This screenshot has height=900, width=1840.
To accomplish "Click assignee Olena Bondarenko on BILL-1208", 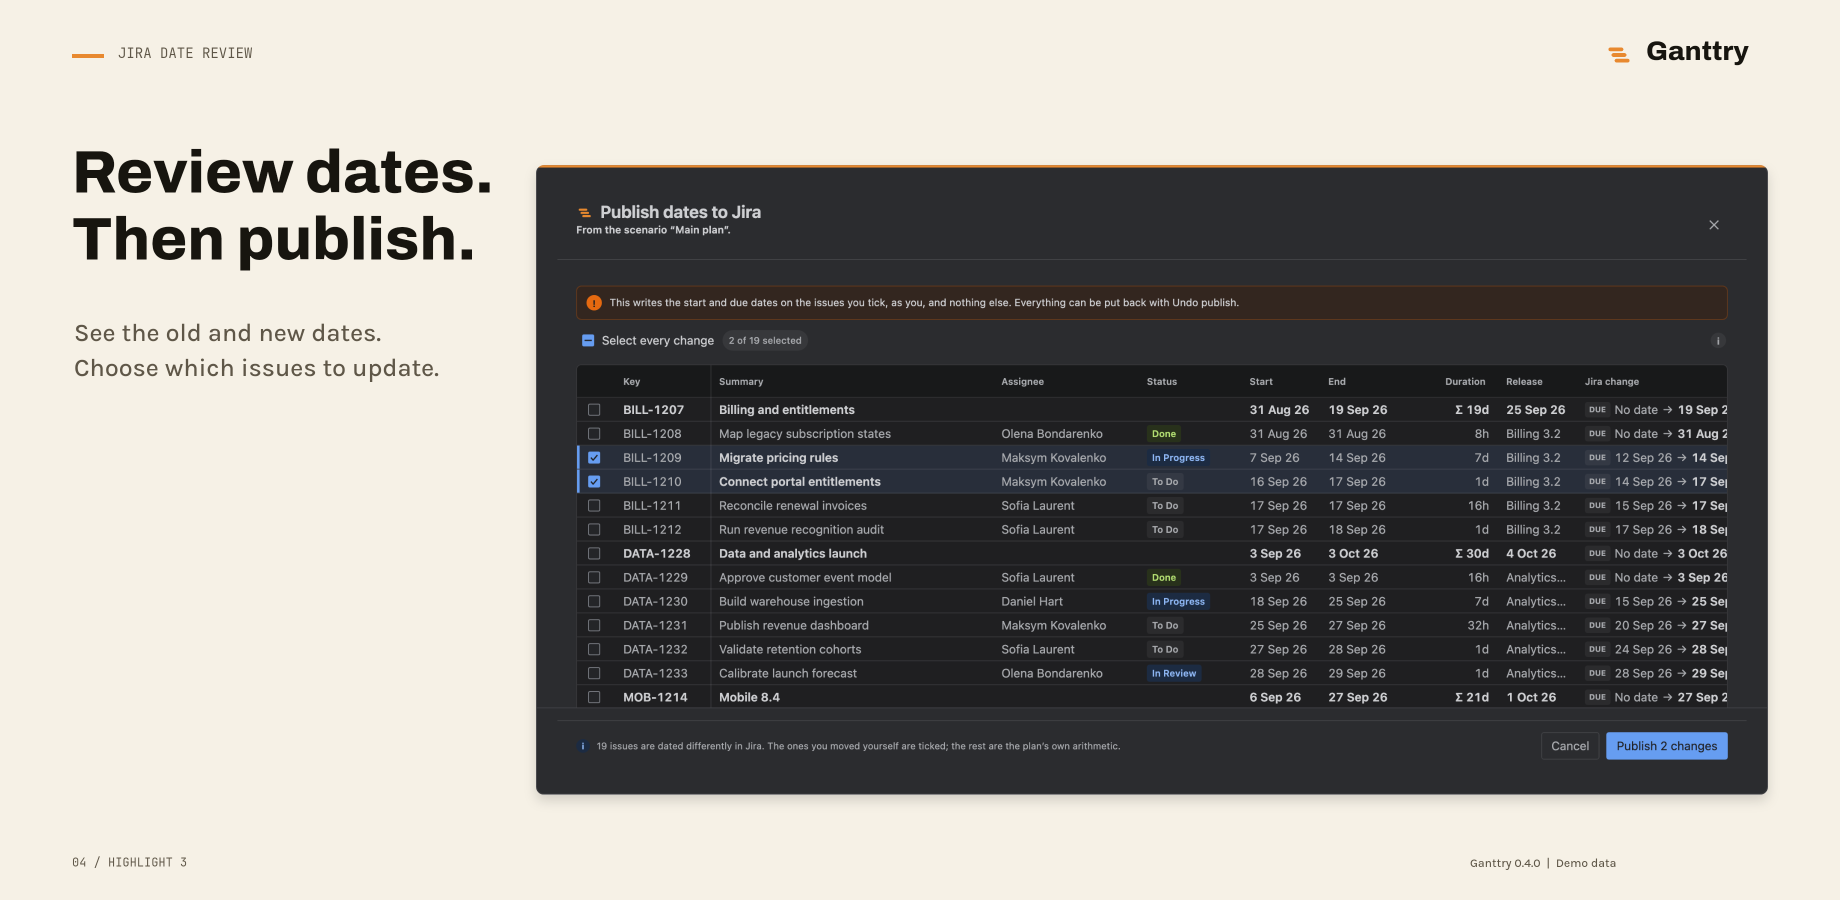I will 1052,434.
